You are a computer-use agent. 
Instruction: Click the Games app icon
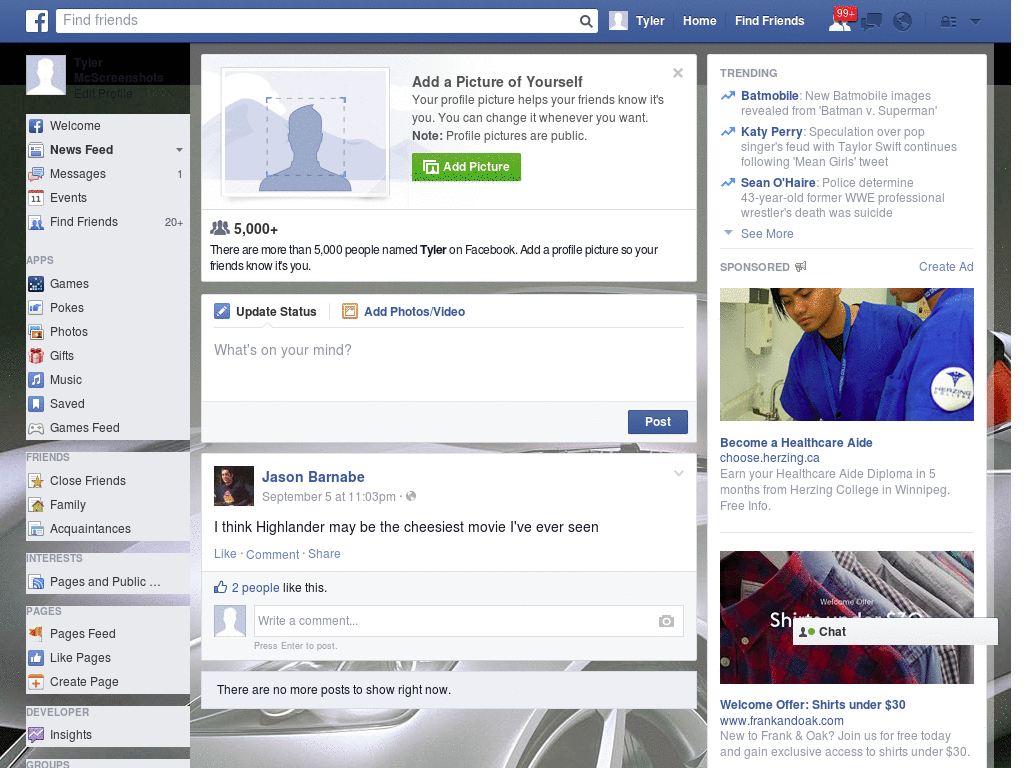(36, 284)
